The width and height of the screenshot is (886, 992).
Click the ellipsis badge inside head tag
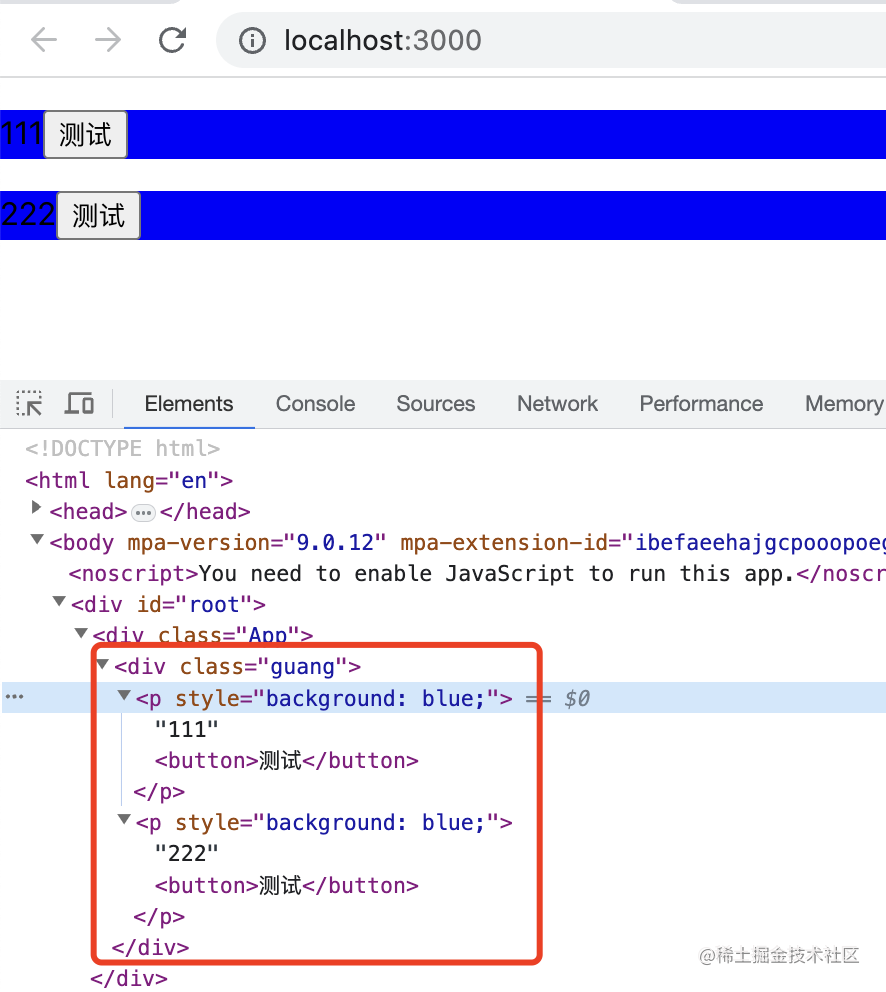pos(143,512)
